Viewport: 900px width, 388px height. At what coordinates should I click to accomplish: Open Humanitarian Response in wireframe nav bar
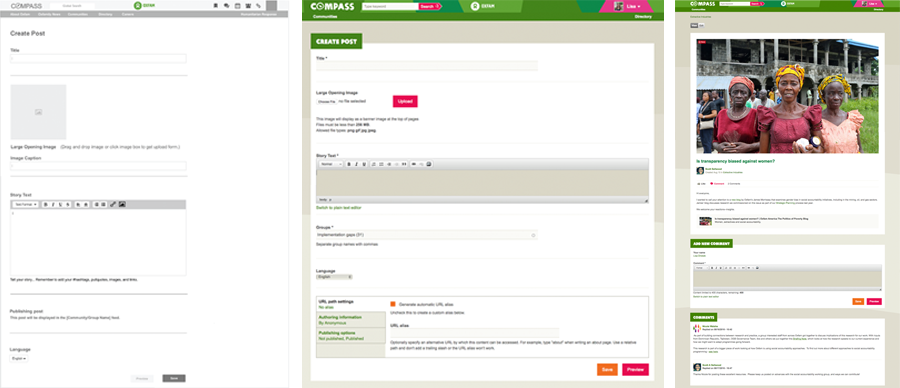(258, 14)
